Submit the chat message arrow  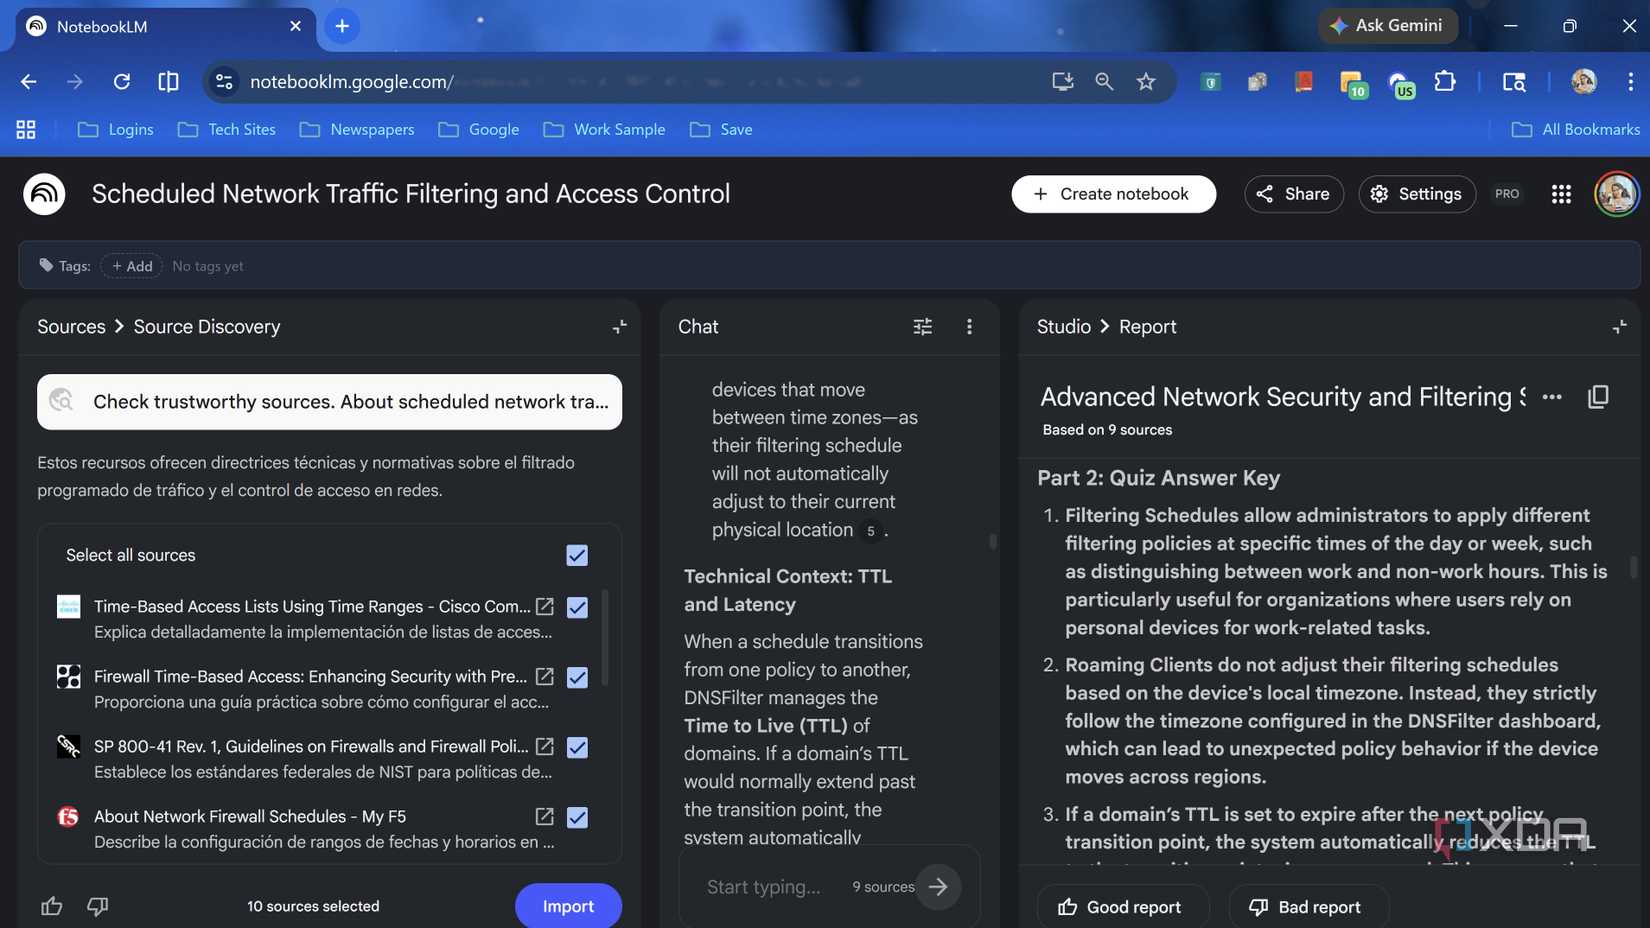(x=938, y=886)
